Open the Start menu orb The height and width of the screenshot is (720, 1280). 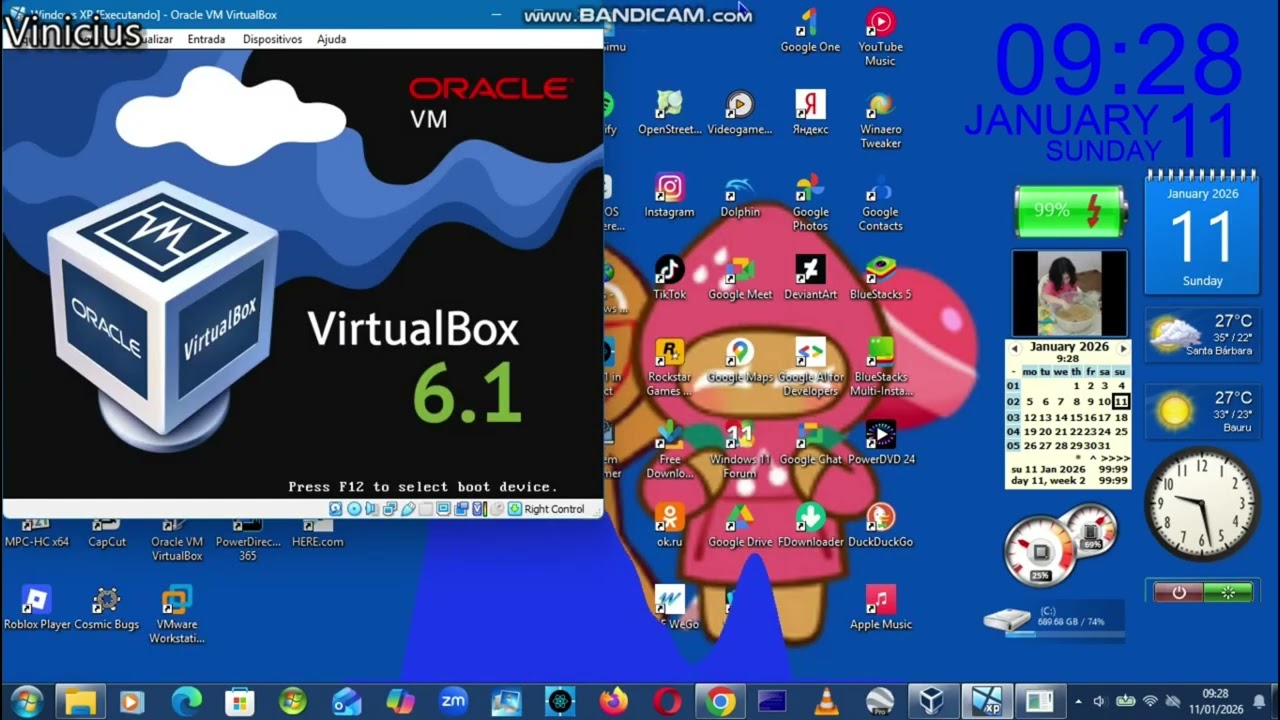click(26, 701)
